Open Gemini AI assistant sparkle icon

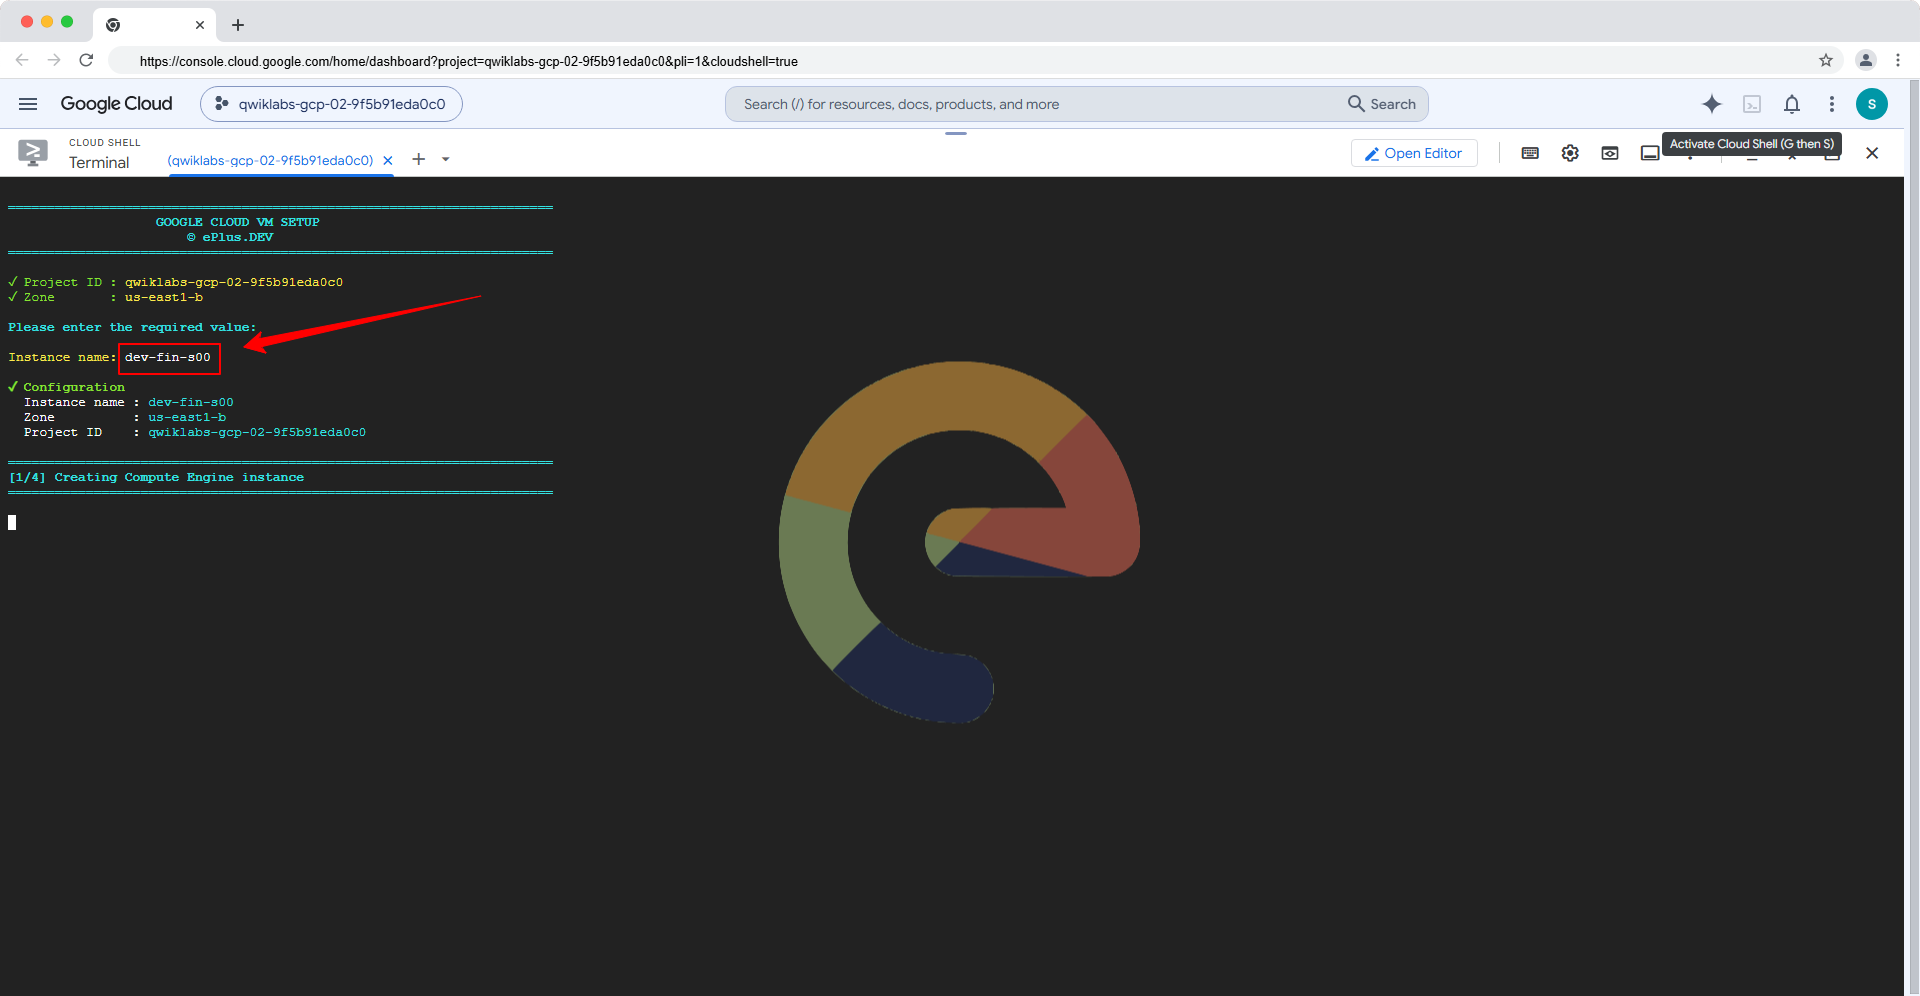(x=1712, y=104)
